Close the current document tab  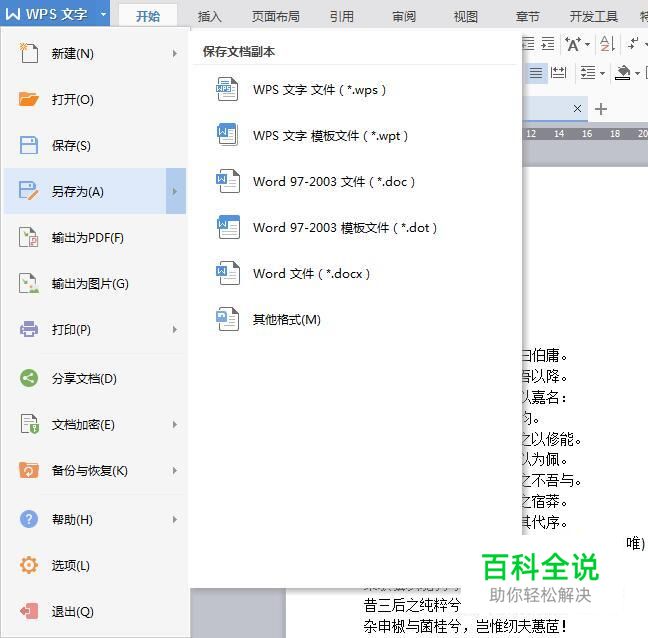click(x=577, y=108)
